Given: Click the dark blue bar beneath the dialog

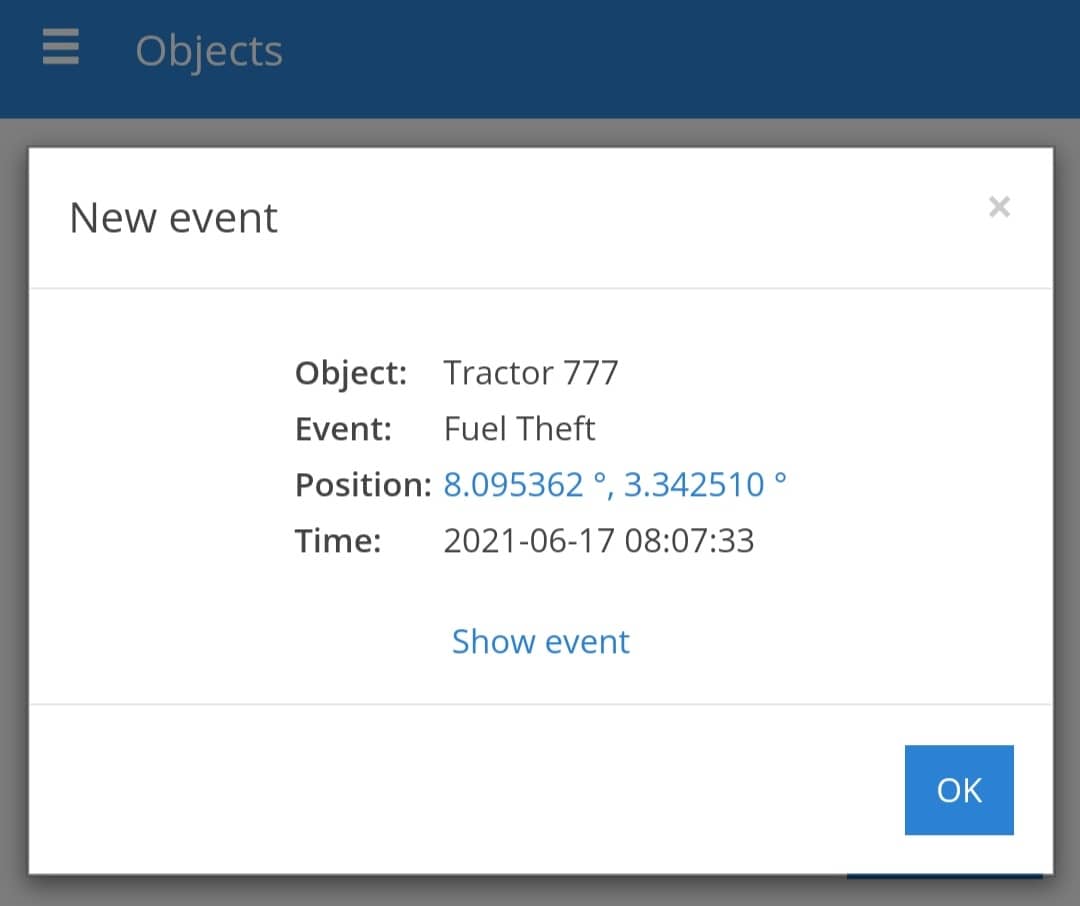Looking at the screenshot, I should 944,877.
